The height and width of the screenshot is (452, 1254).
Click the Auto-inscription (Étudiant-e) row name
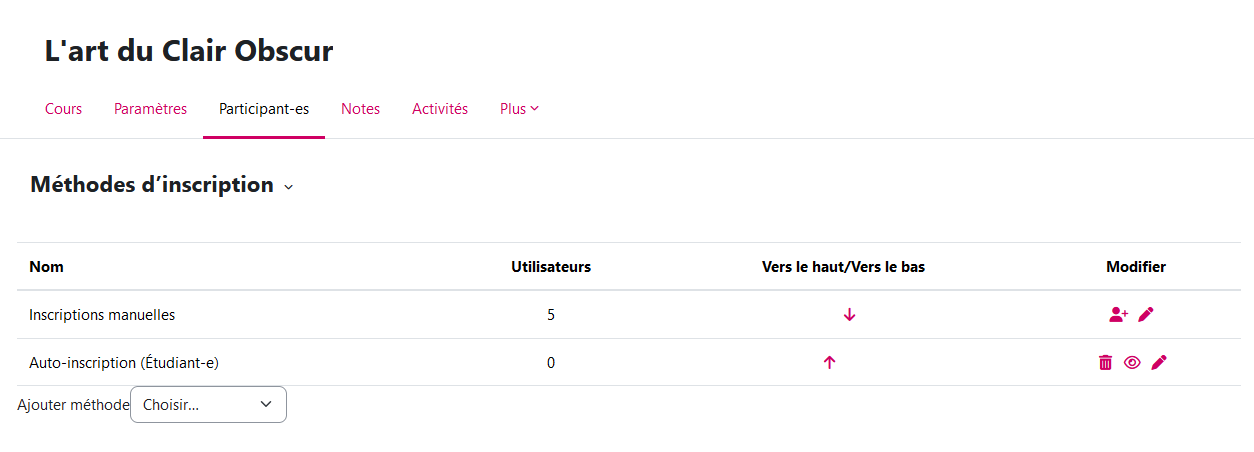(x=124, y=363)
